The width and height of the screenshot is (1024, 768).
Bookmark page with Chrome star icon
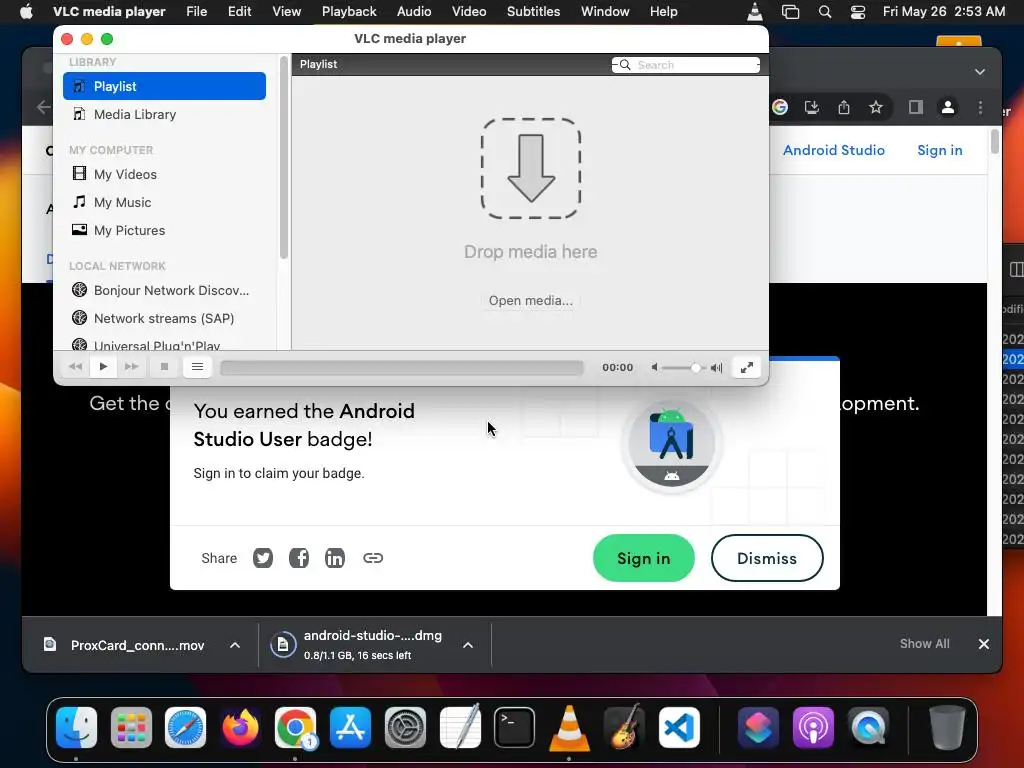pos(876,107)
